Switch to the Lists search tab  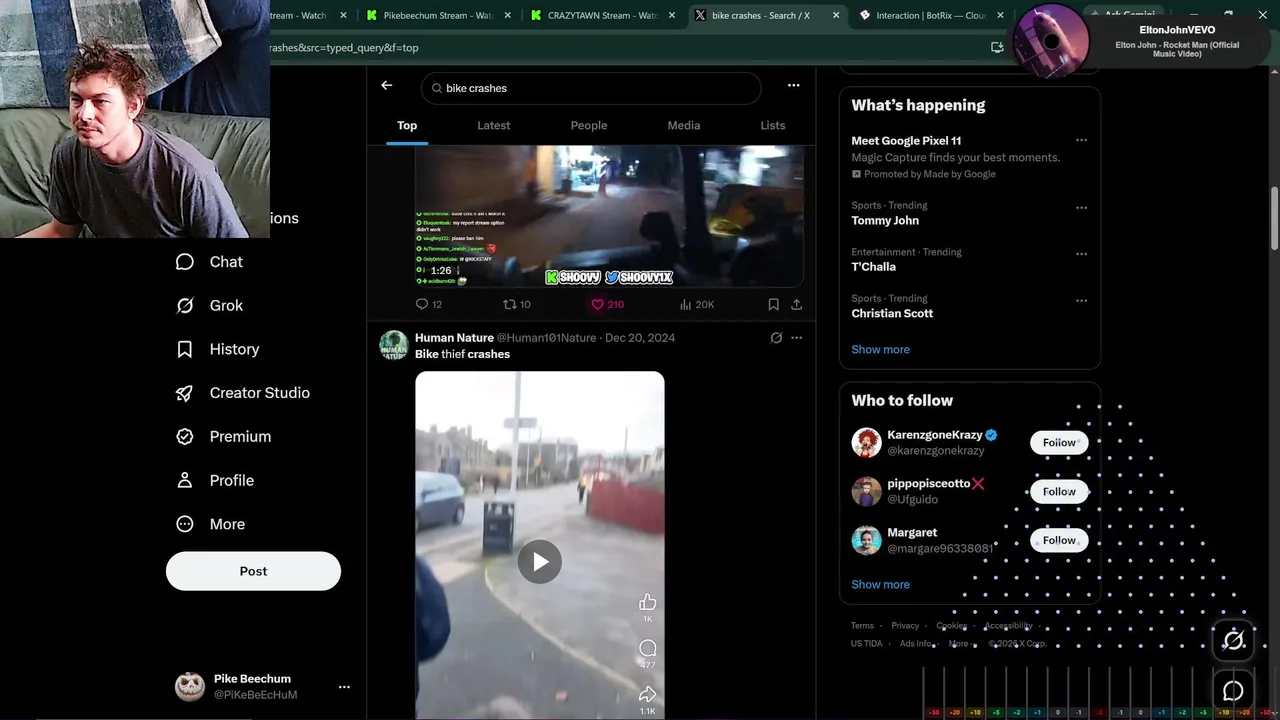[x=773, y=125]
